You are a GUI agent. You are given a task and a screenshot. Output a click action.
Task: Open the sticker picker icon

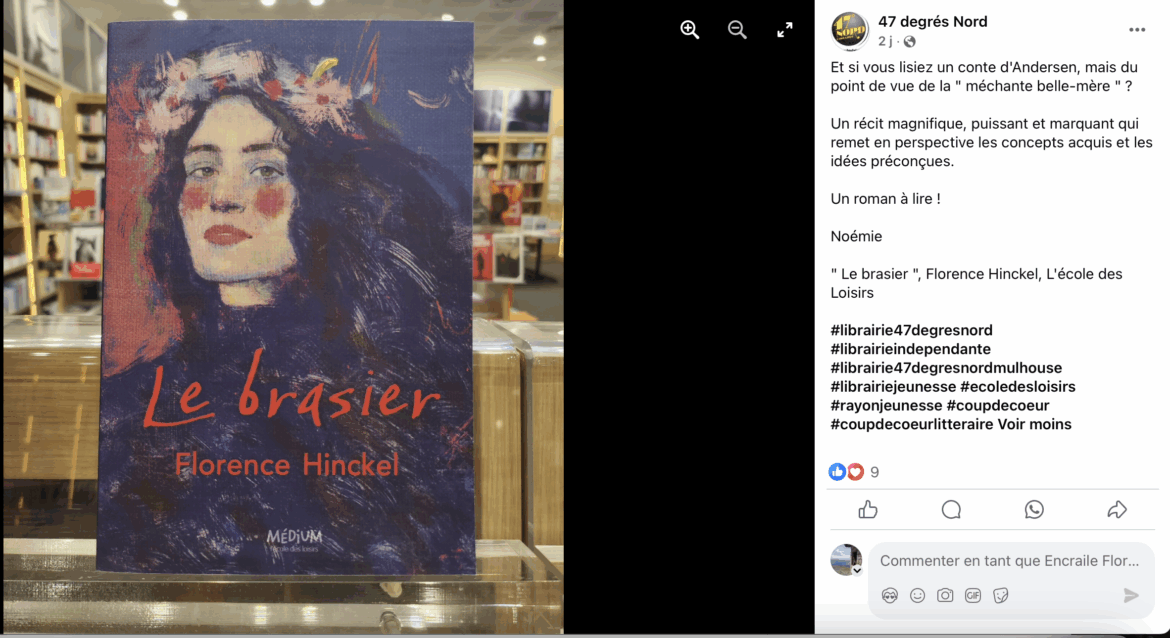click(1001, 595)
